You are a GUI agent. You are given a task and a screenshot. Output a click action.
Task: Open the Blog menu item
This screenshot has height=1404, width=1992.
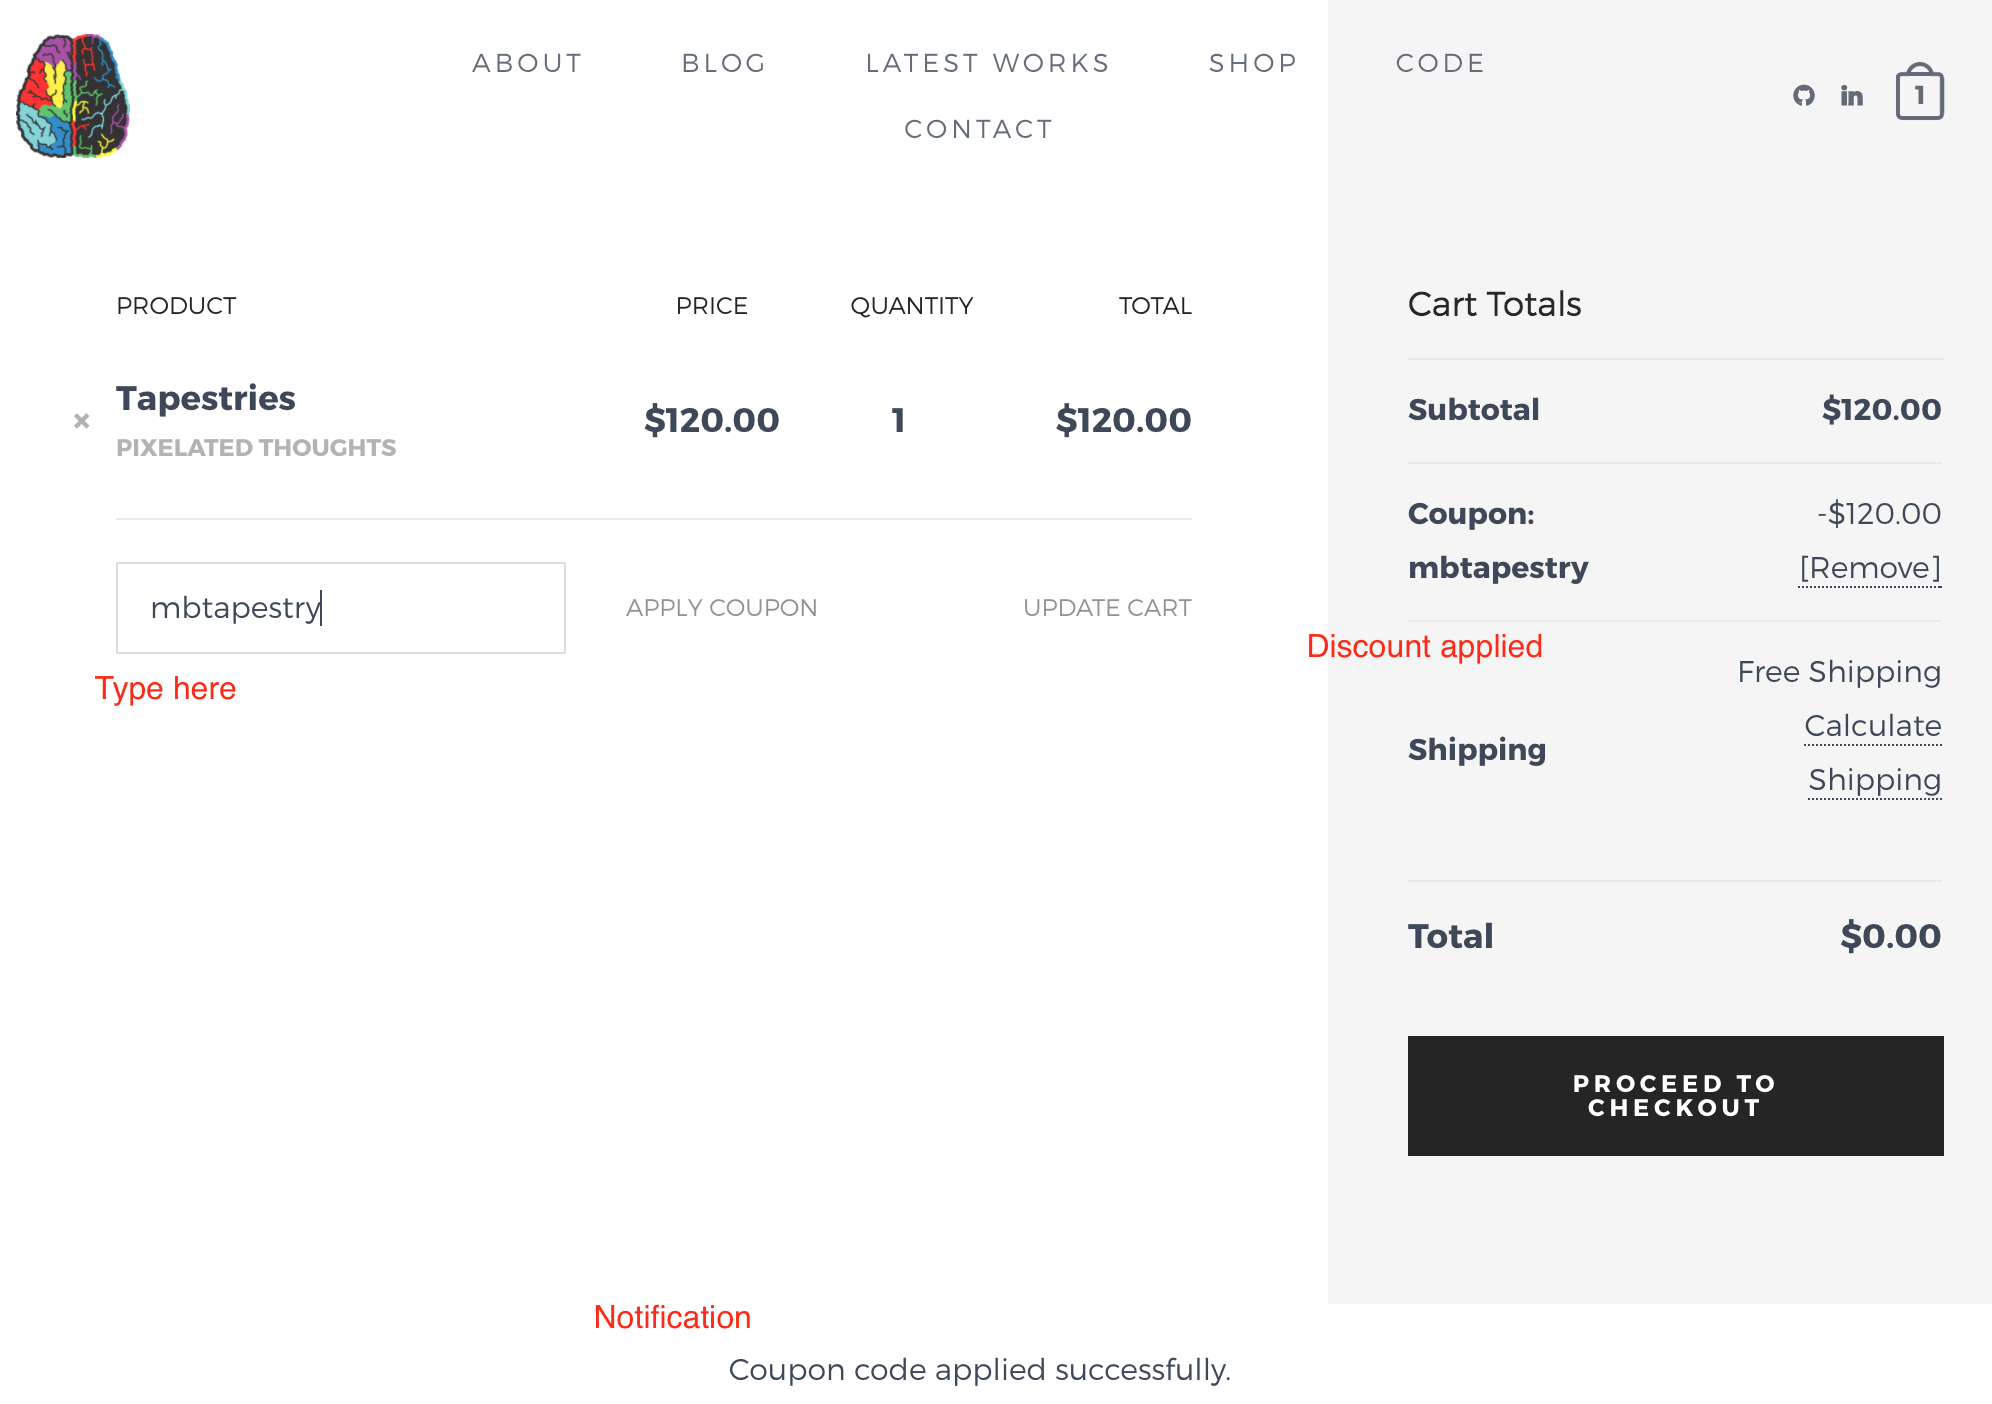[x=724, y=63]
